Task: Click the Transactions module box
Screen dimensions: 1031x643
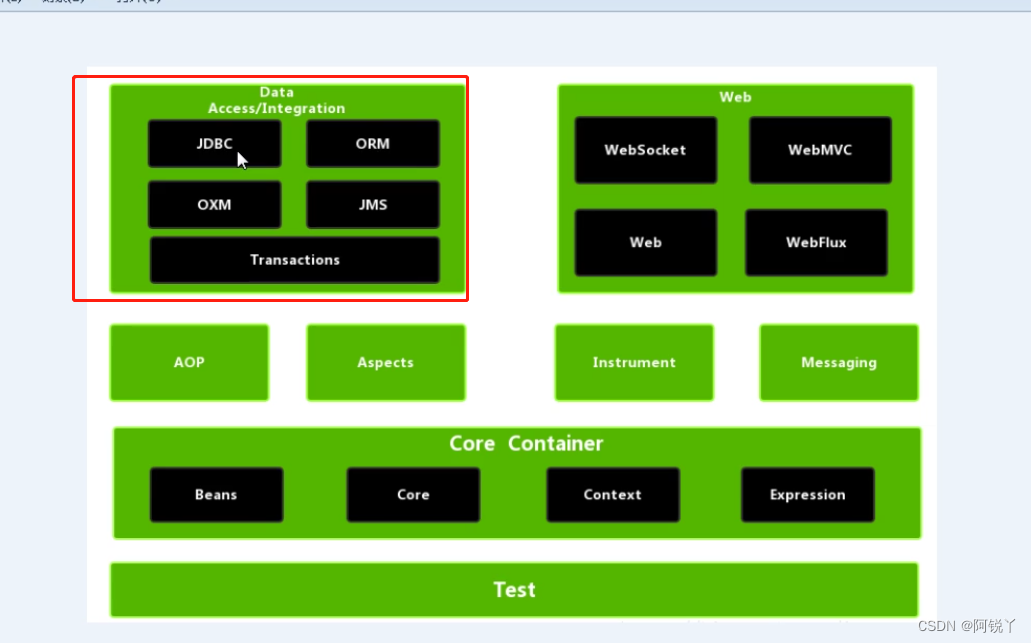Action: (x=295, y=260)
